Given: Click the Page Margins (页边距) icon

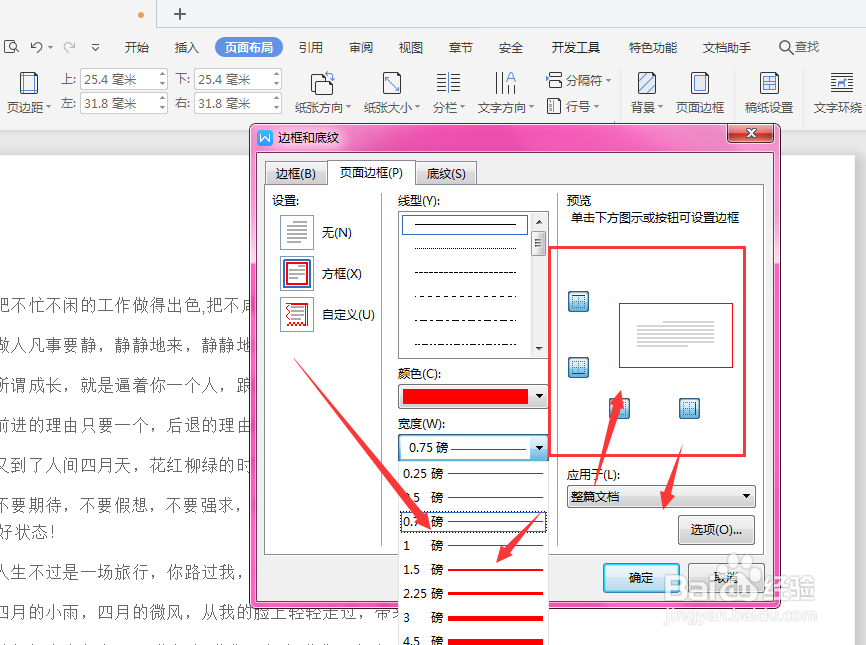Looking at the screenshot, I should click(29, 84).
